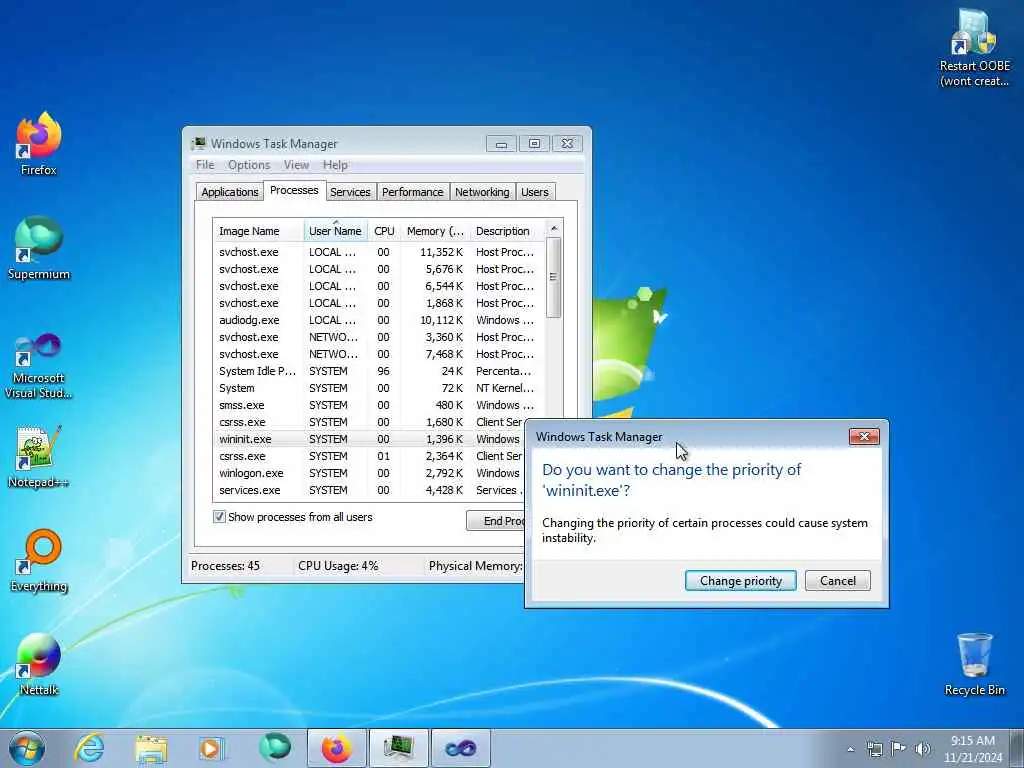1024x768 pixels.
Task: Switch to the Performance tab
Action: coord(412,192)
